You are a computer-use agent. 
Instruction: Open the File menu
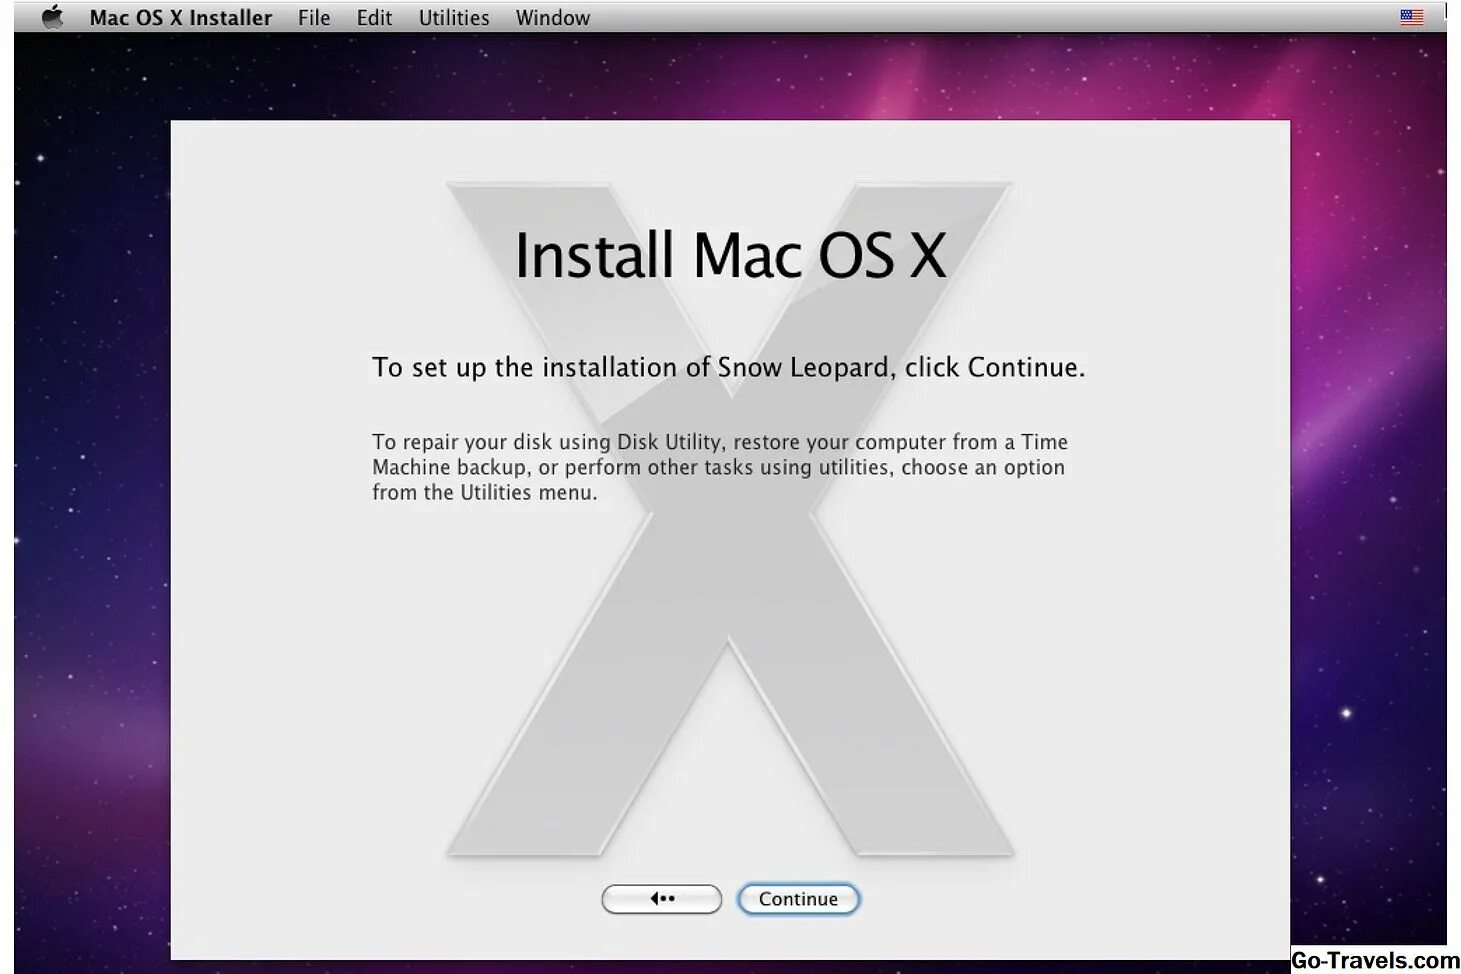point(314,18)
